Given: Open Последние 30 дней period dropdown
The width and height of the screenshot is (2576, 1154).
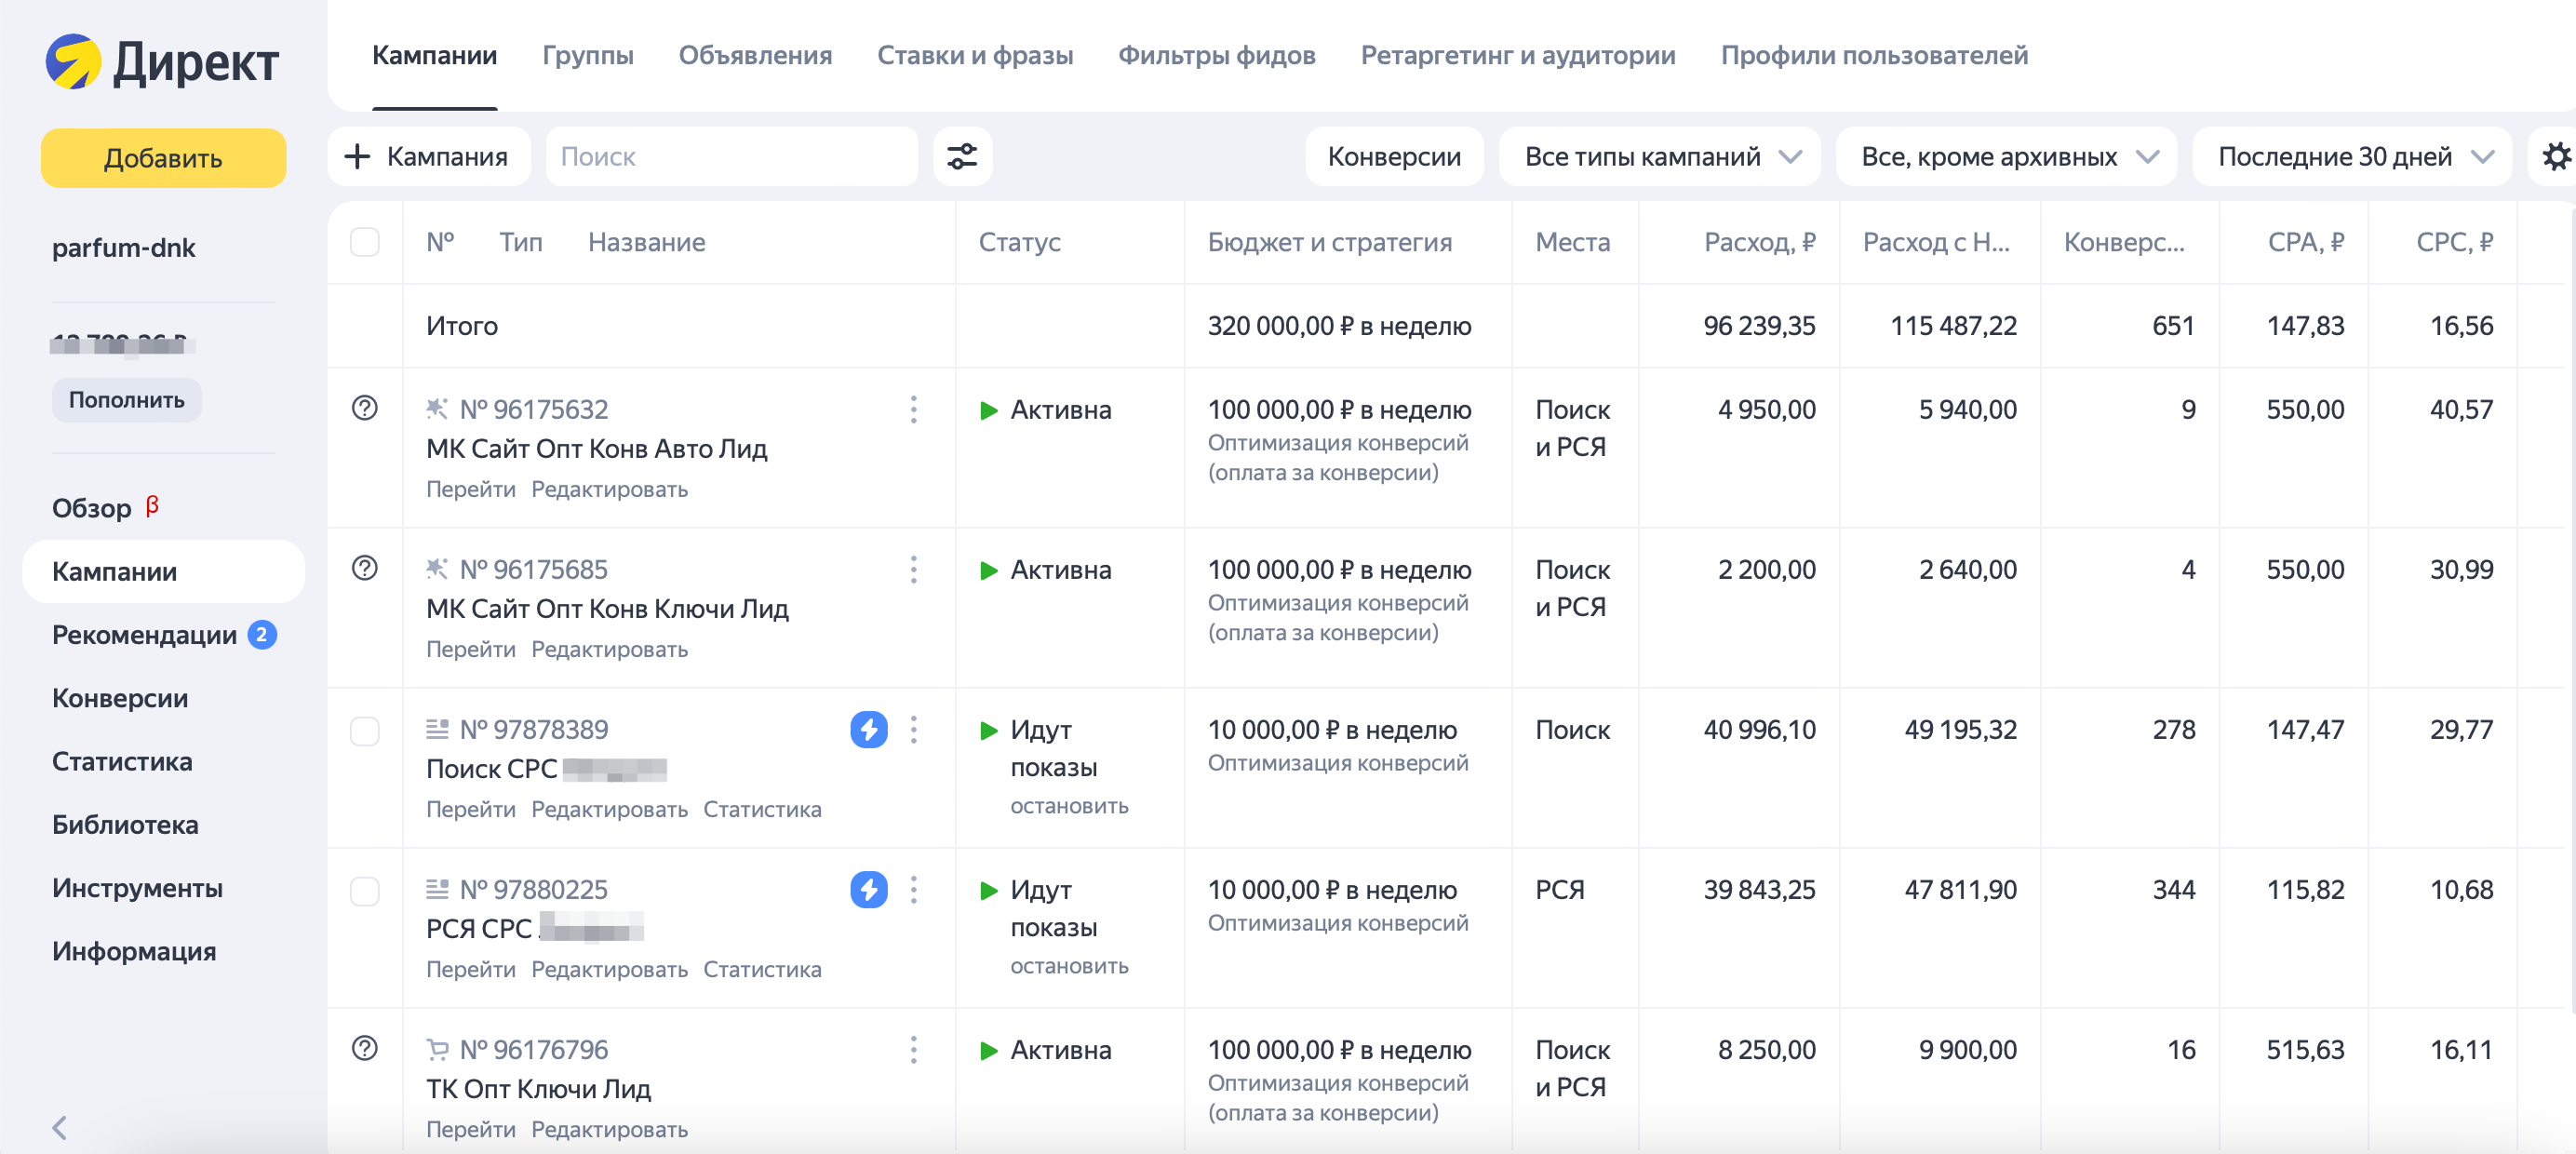Looking at the screenshot, I should 2351,156.
